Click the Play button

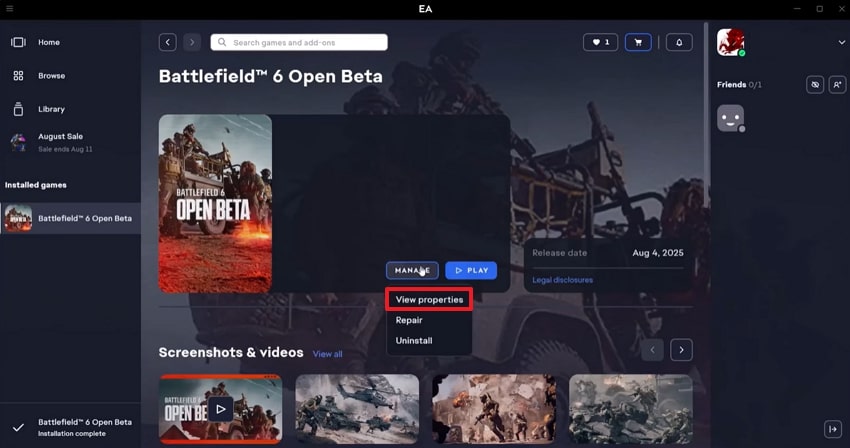[471, 270]
